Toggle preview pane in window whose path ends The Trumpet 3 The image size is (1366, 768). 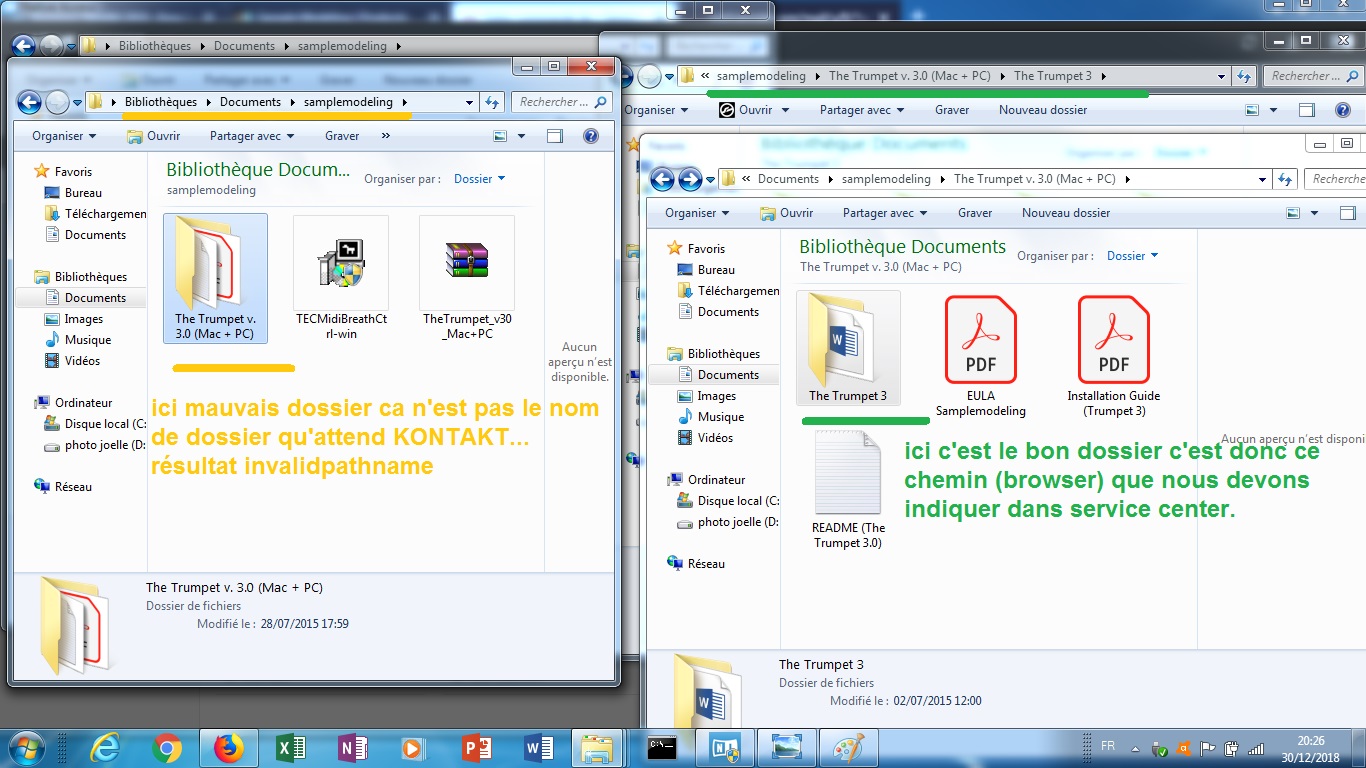click(x=1306, y=110)
